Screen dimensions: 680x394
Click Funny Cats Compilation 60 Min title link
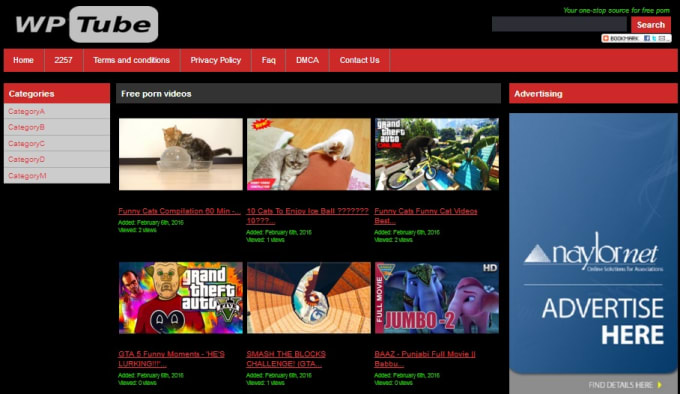click(x=179, y=211)
